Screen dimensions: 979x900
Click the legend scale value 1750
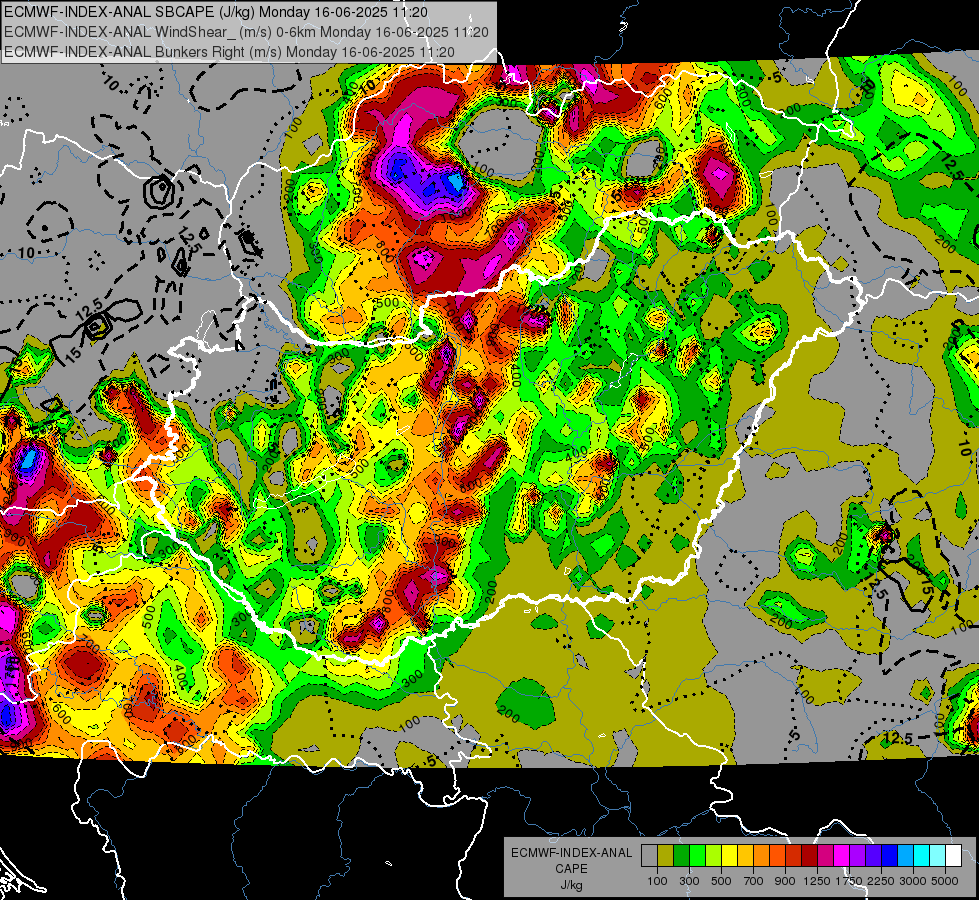(849, 881)
